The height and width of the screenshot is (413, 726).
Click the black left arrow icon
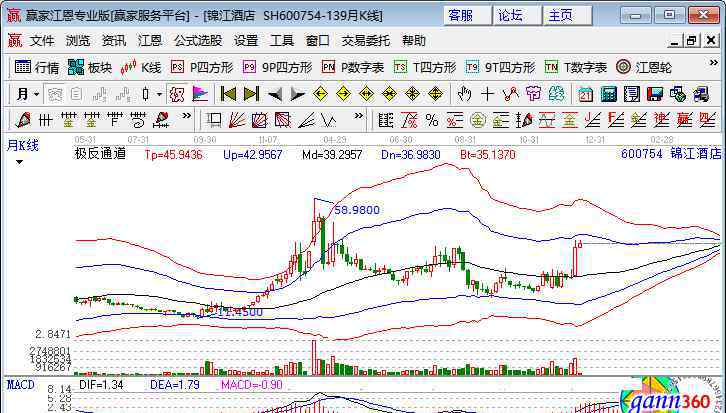(275, 95)
